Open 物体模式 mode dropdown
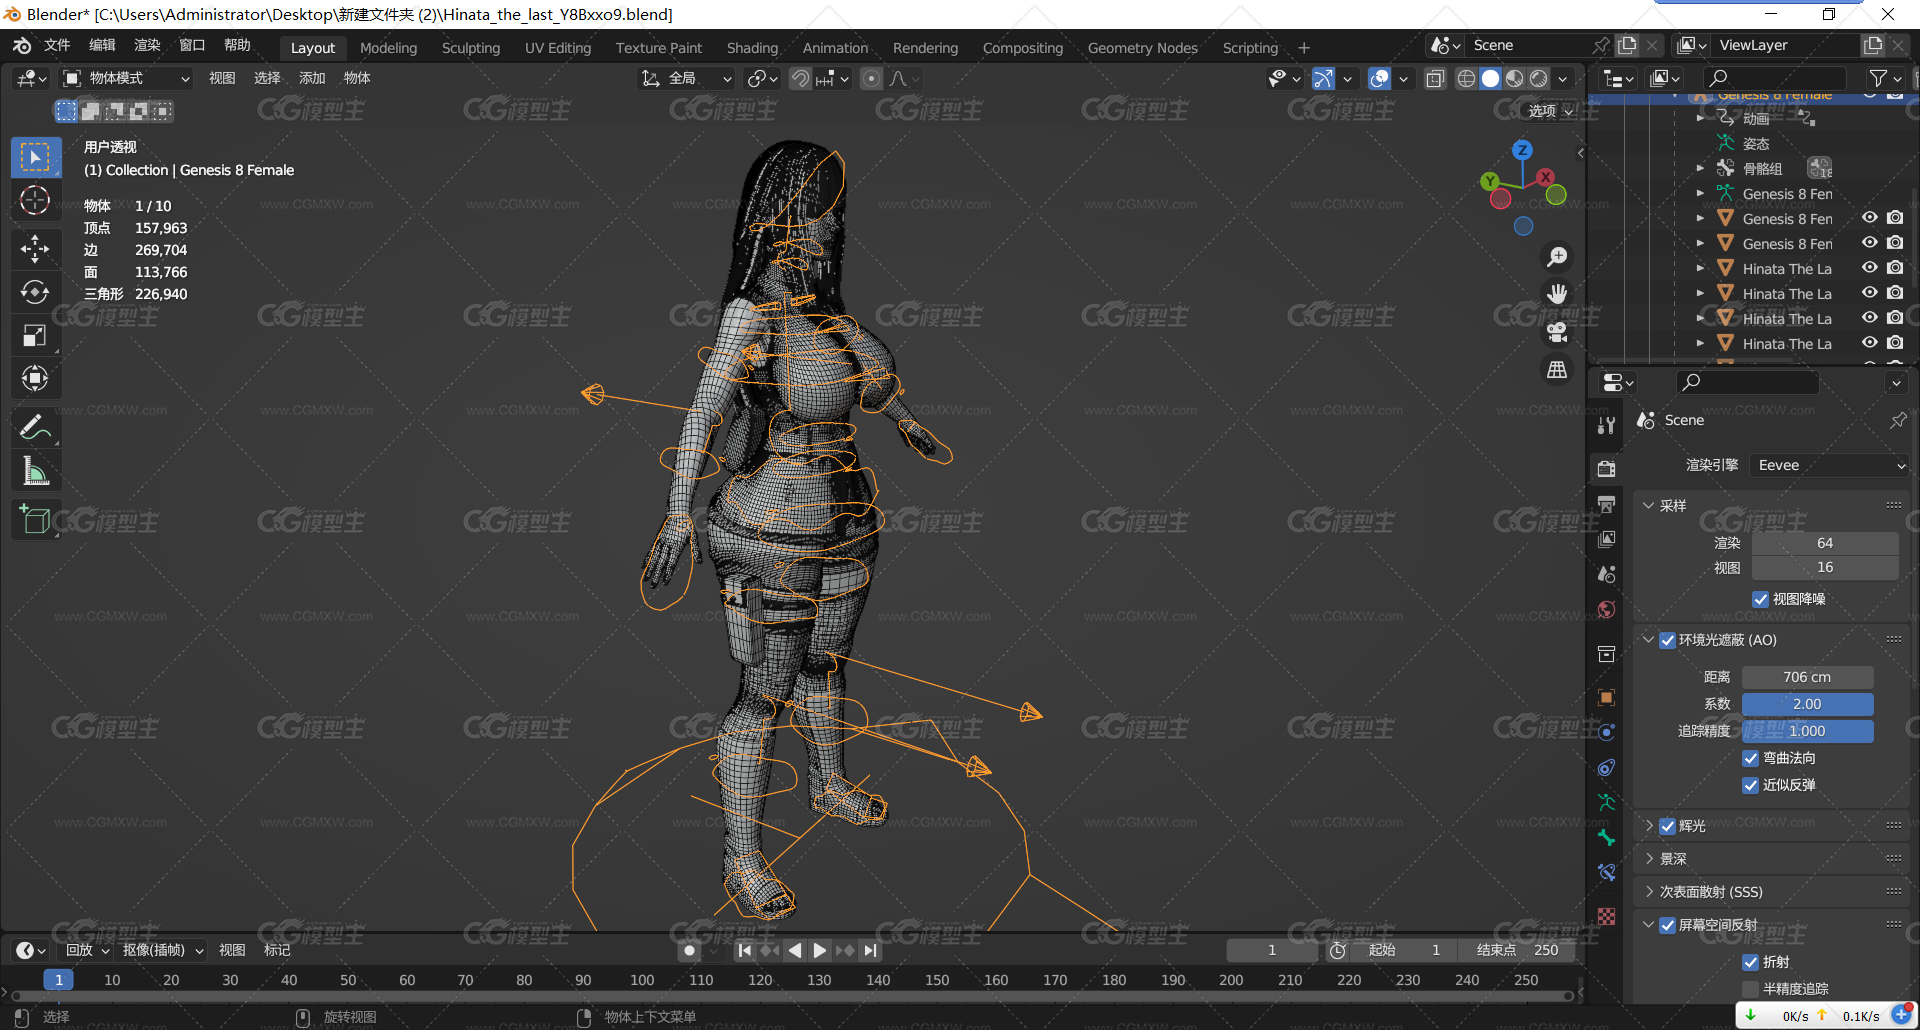This screenshot has width=1920, height=1030. [126, 78]
